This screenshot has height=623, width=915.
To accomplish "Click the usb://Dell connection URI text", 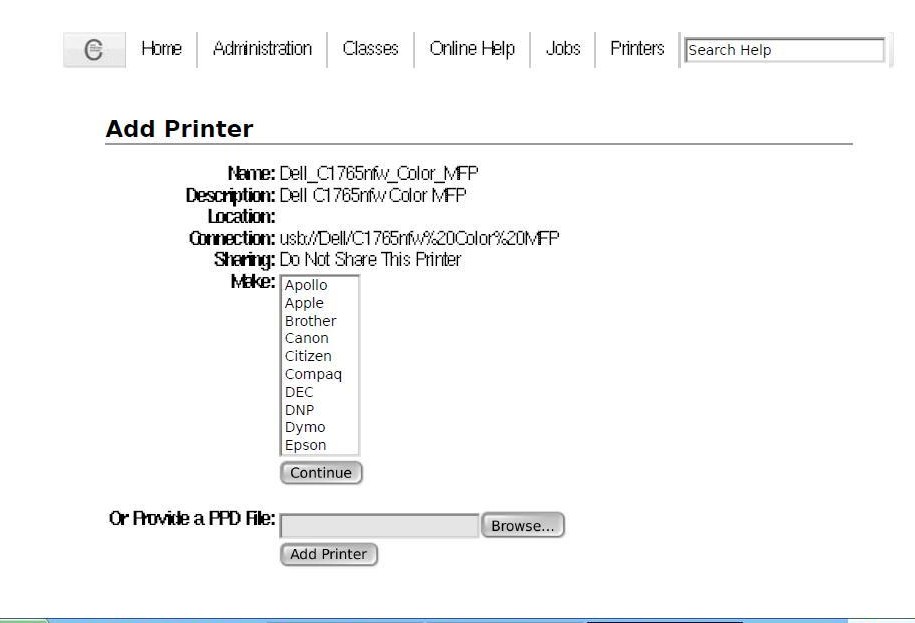I will (420, 239).
